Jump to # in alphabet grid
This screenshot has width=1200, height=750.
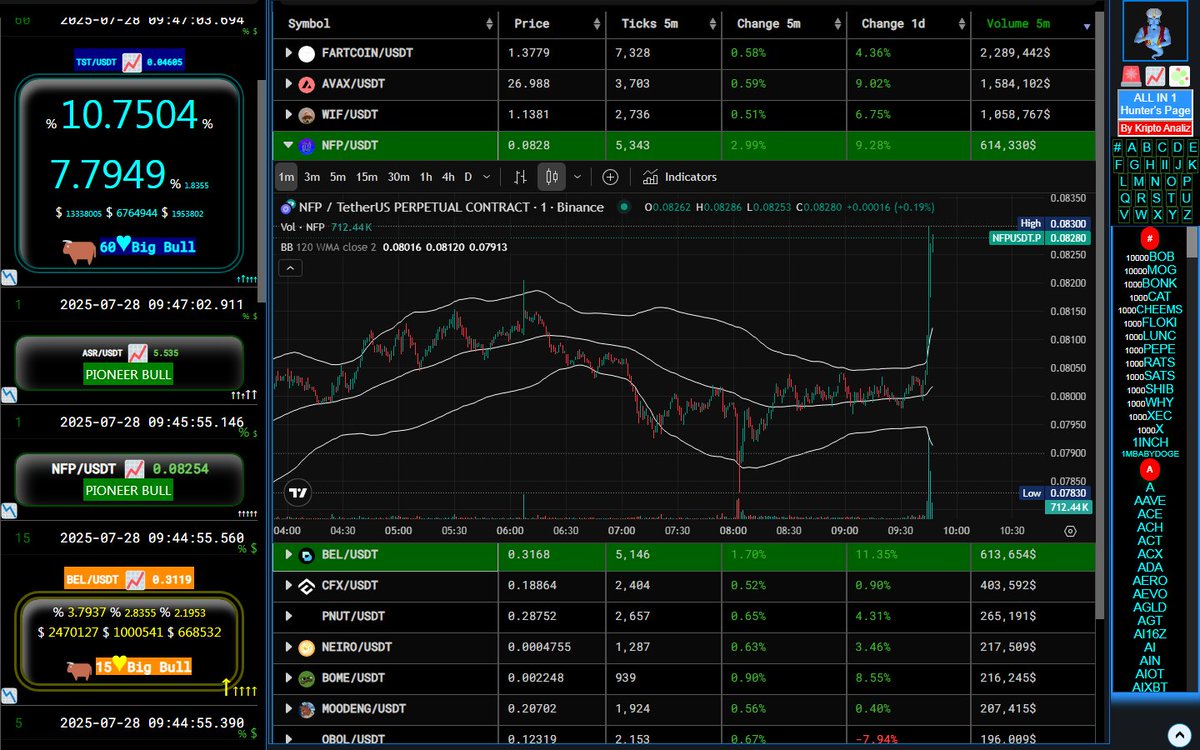click(1117, 148)
